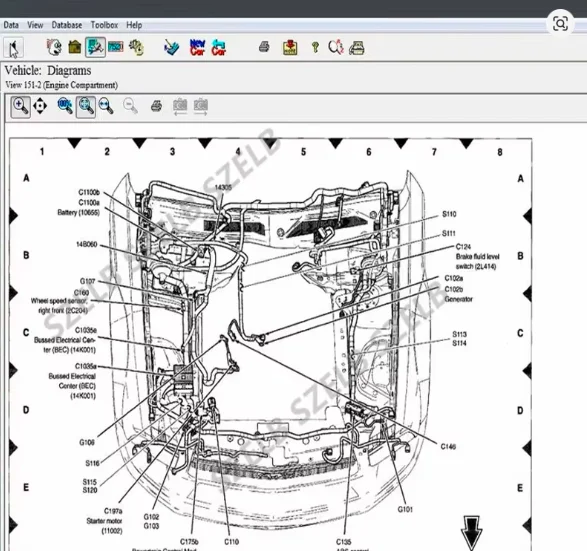Image resolution: width=587 pixels, height=551 pixels.
Task: Click the 'C160' wheel speed sensor label
Action: point(81,292)
